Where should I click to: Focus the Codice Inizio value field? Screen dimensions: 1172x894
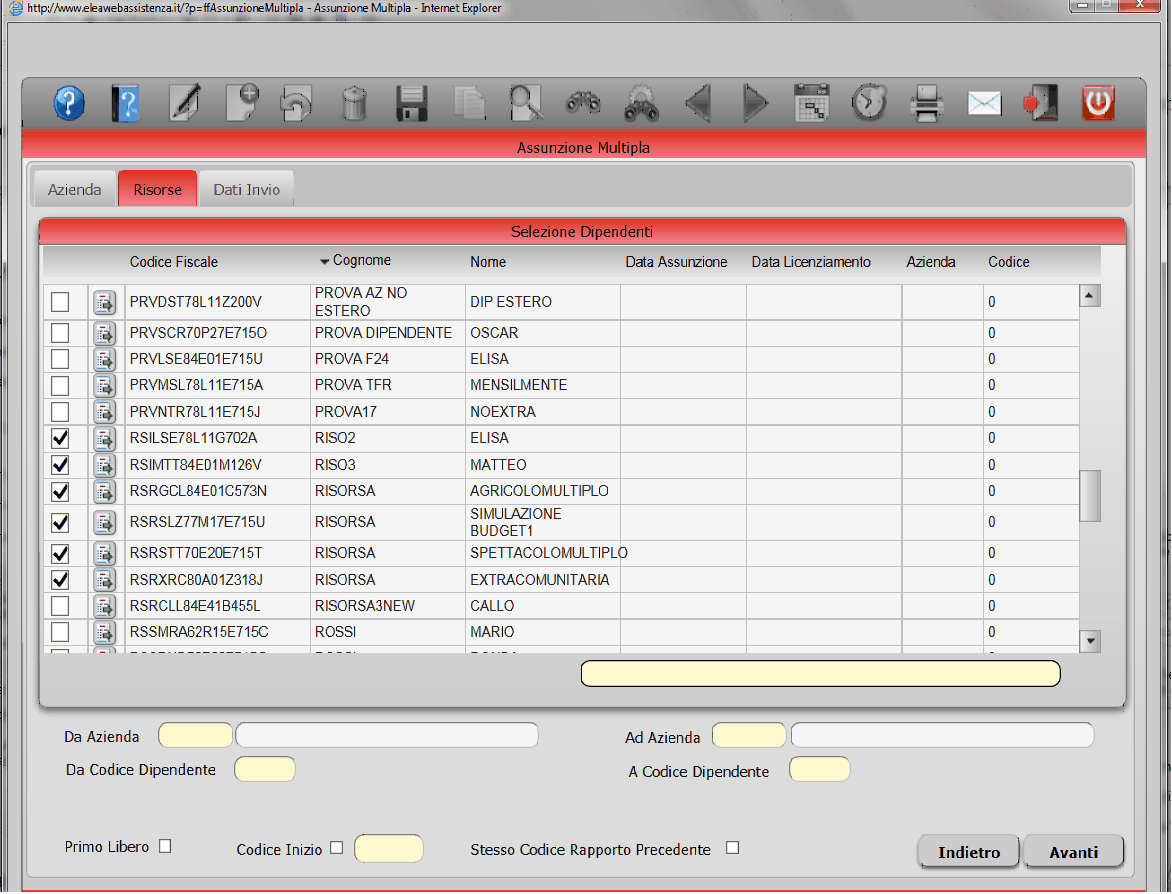point(389,848)
